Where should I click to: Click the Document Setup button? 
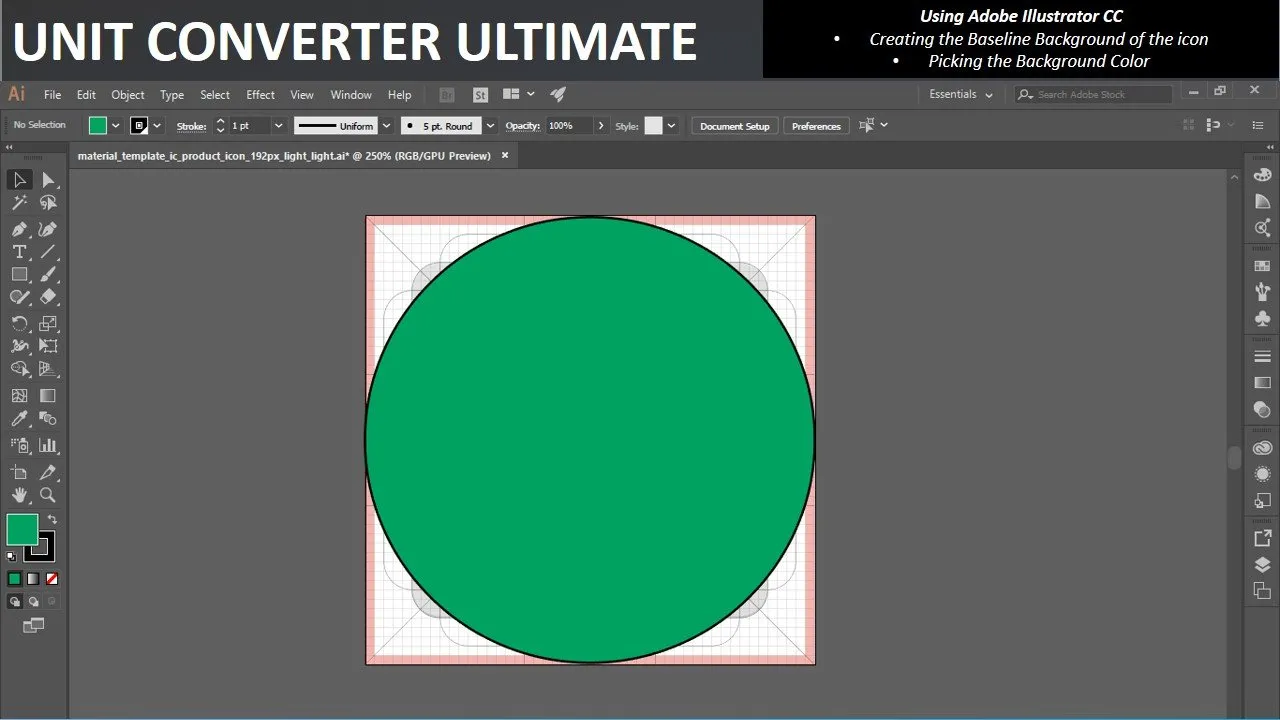pyautogui.click(x=735, y=126)
